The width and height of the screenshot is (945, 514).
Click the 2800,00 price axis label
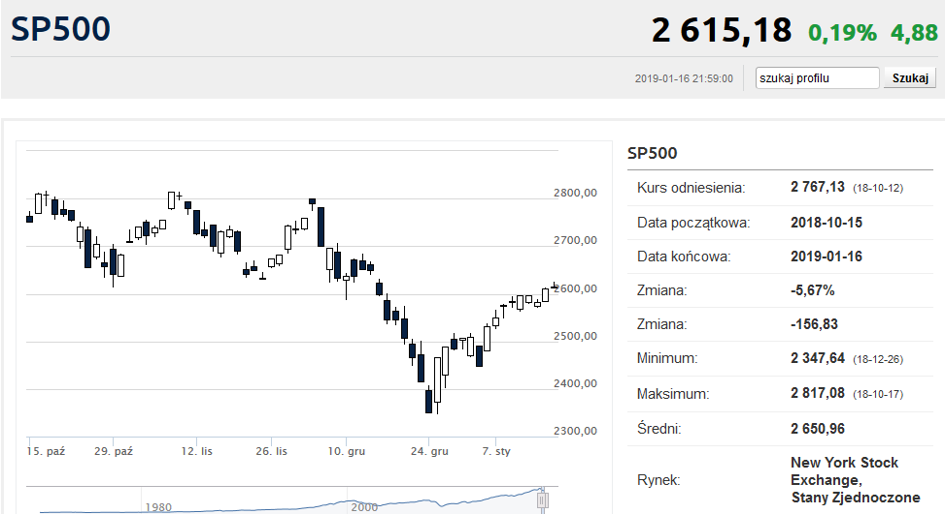(575, 193)
